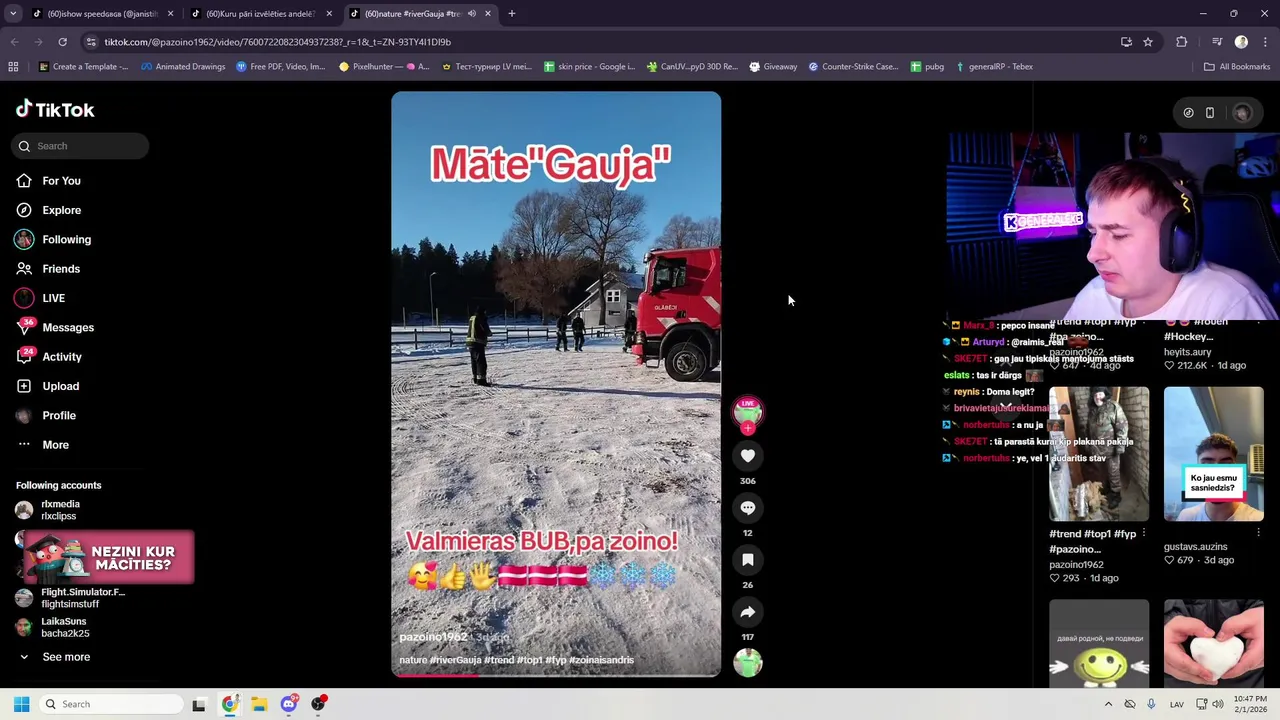Open the rlxmedia following account
The width and height of the screenshot is (1280, 720).
pyautogui.click(x=60, y=510)
